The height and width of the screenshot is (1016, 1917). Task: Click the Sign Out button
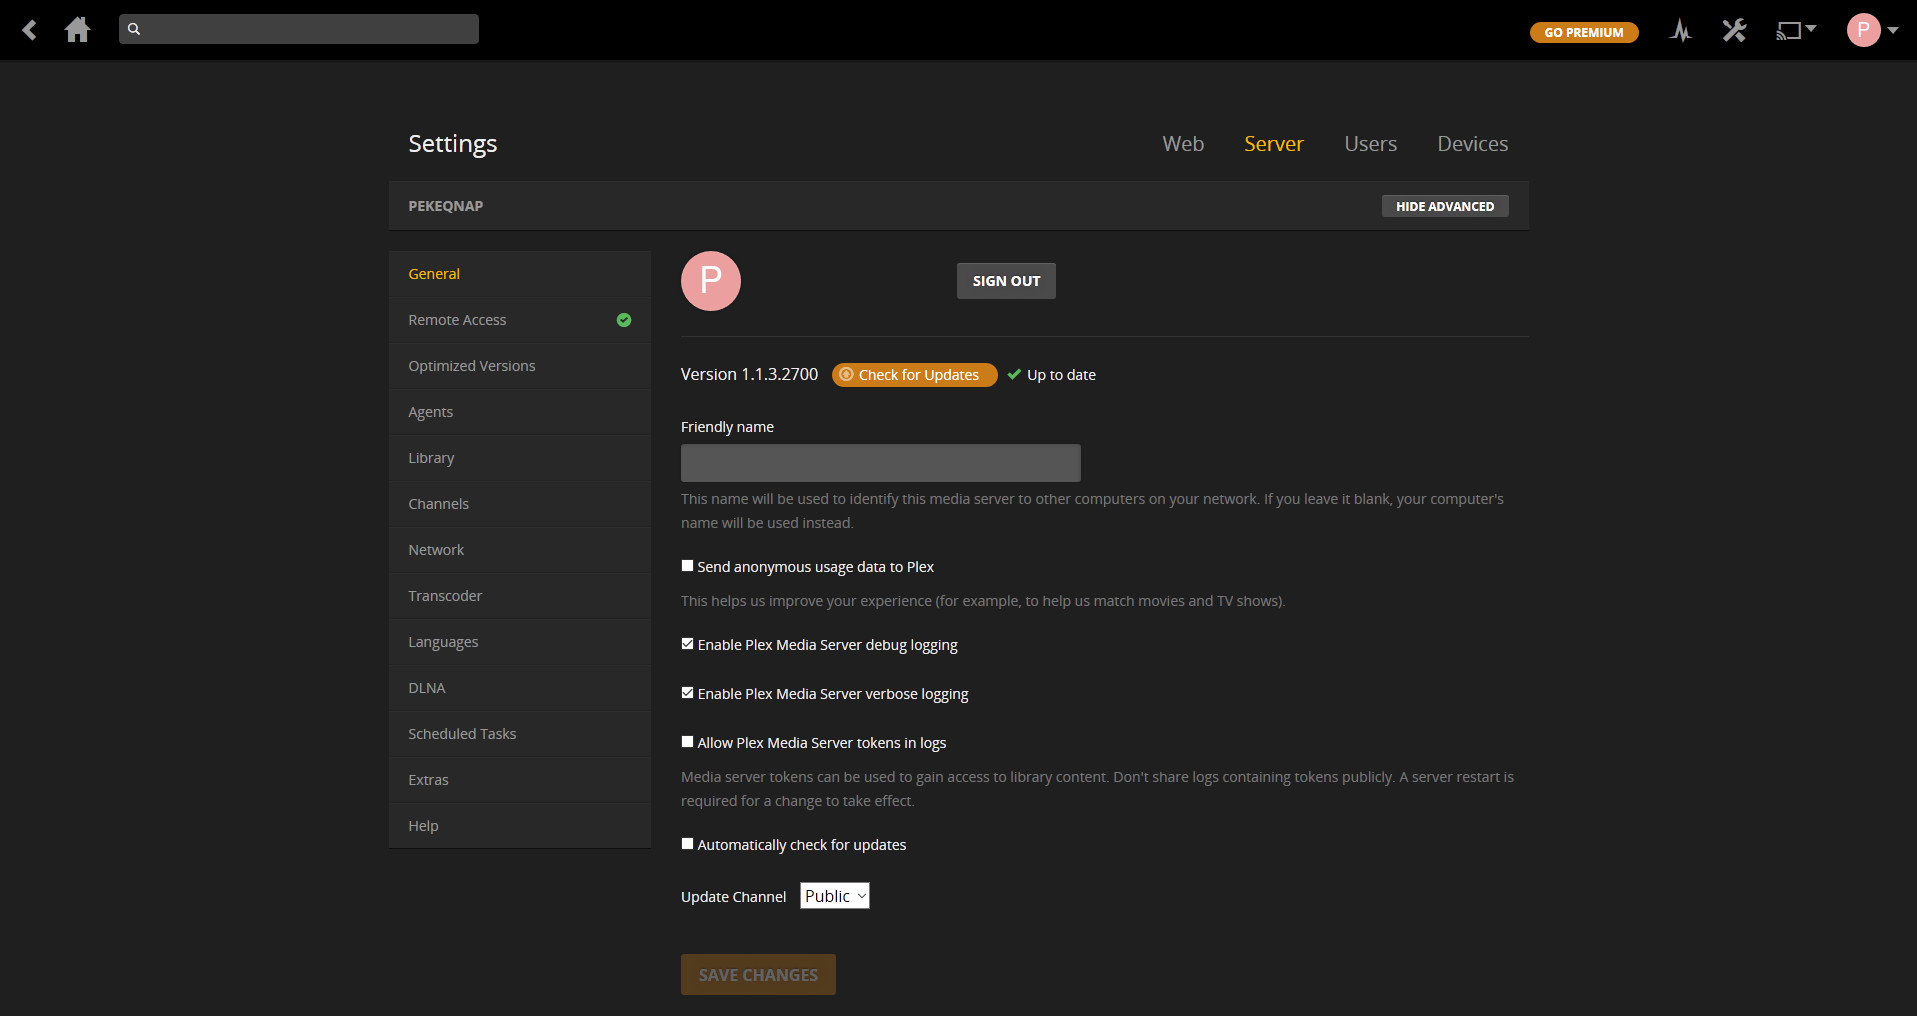(x=1006, y=281)
